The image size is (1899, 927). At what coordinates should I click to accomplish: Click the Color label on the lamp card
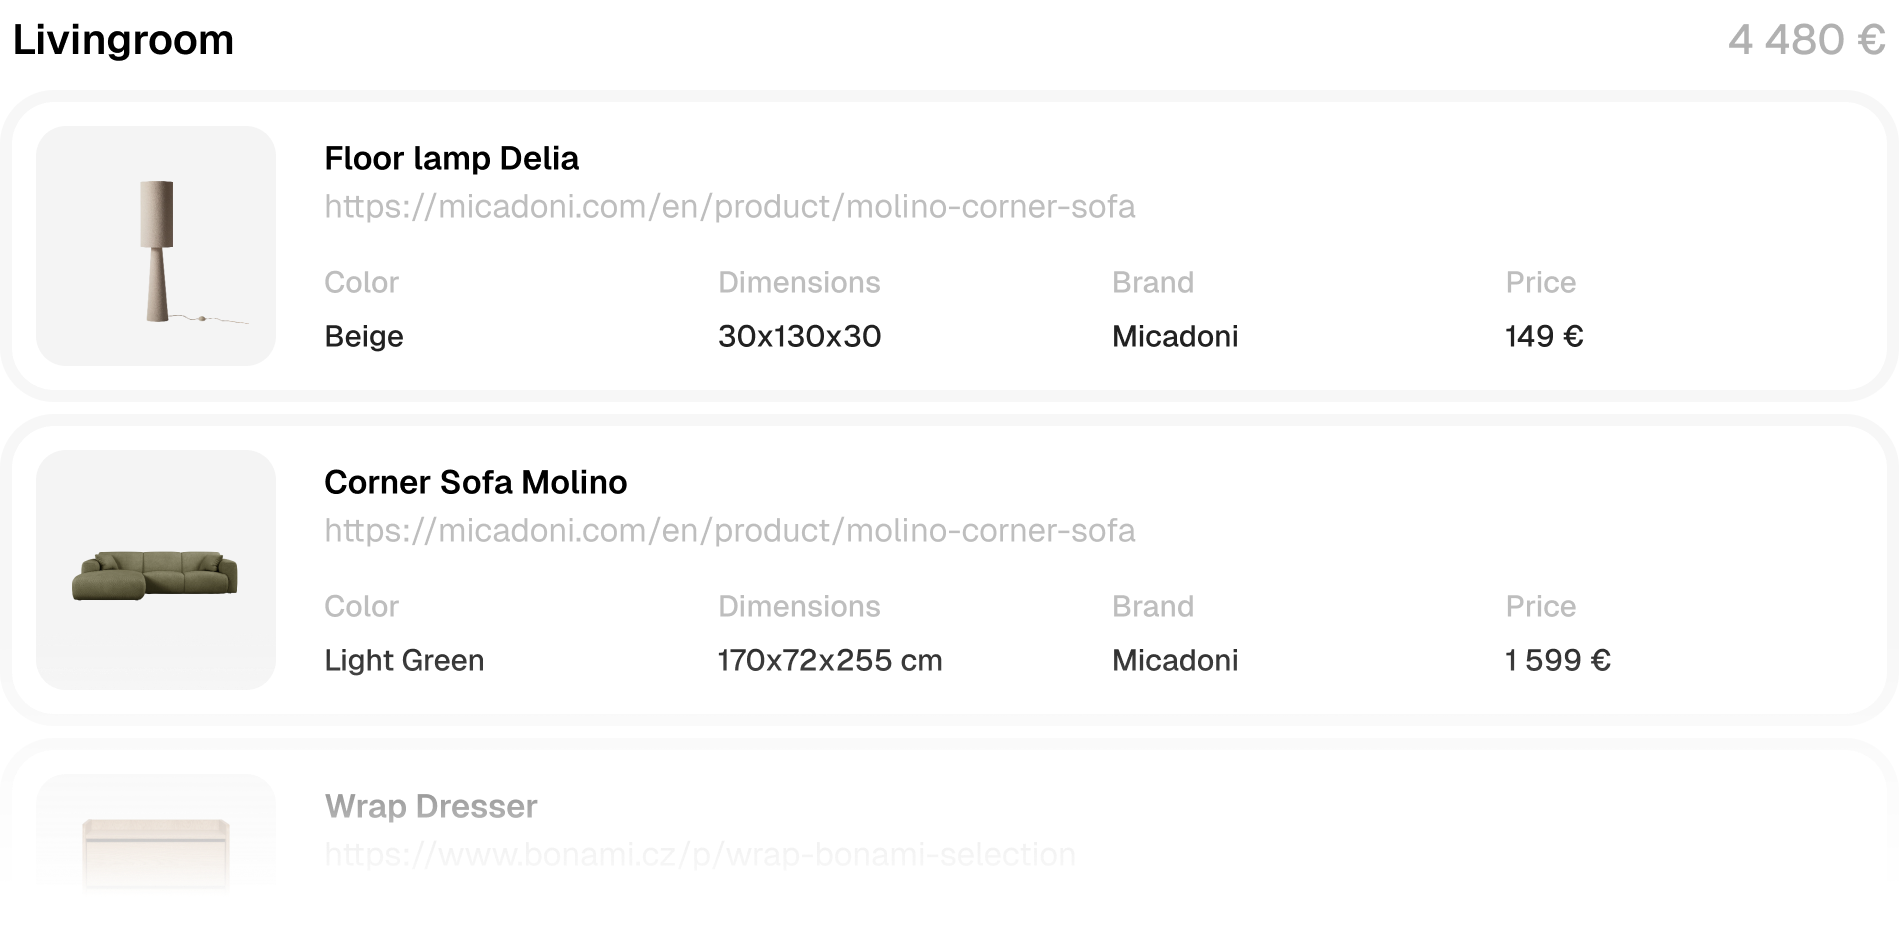360,282
